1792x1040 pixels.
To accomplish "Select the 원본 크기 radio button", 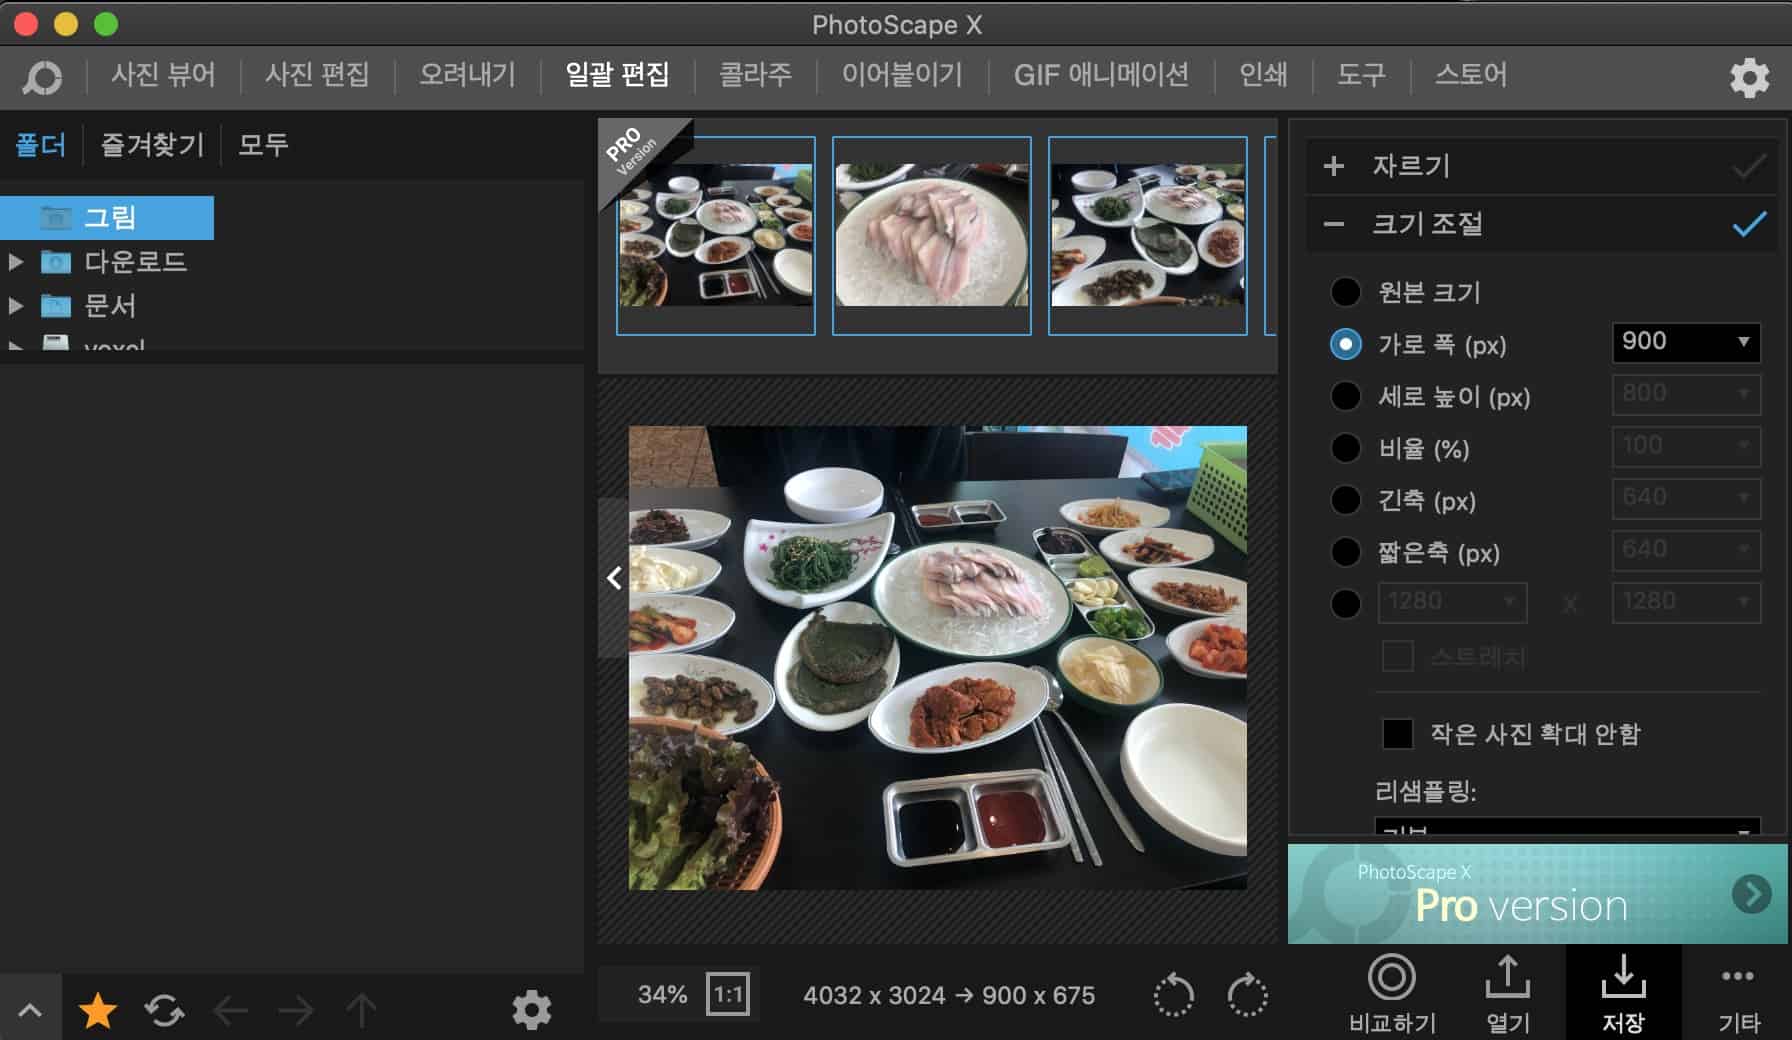I will (1345, 292).
